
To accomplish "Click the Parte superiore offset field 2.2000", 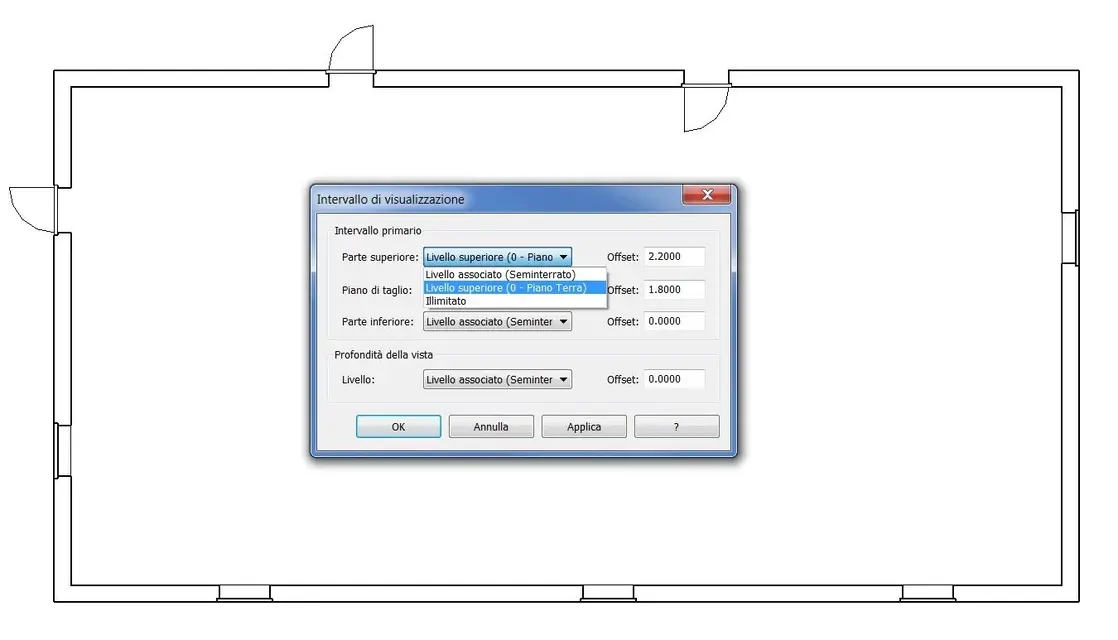I will 674,257.
